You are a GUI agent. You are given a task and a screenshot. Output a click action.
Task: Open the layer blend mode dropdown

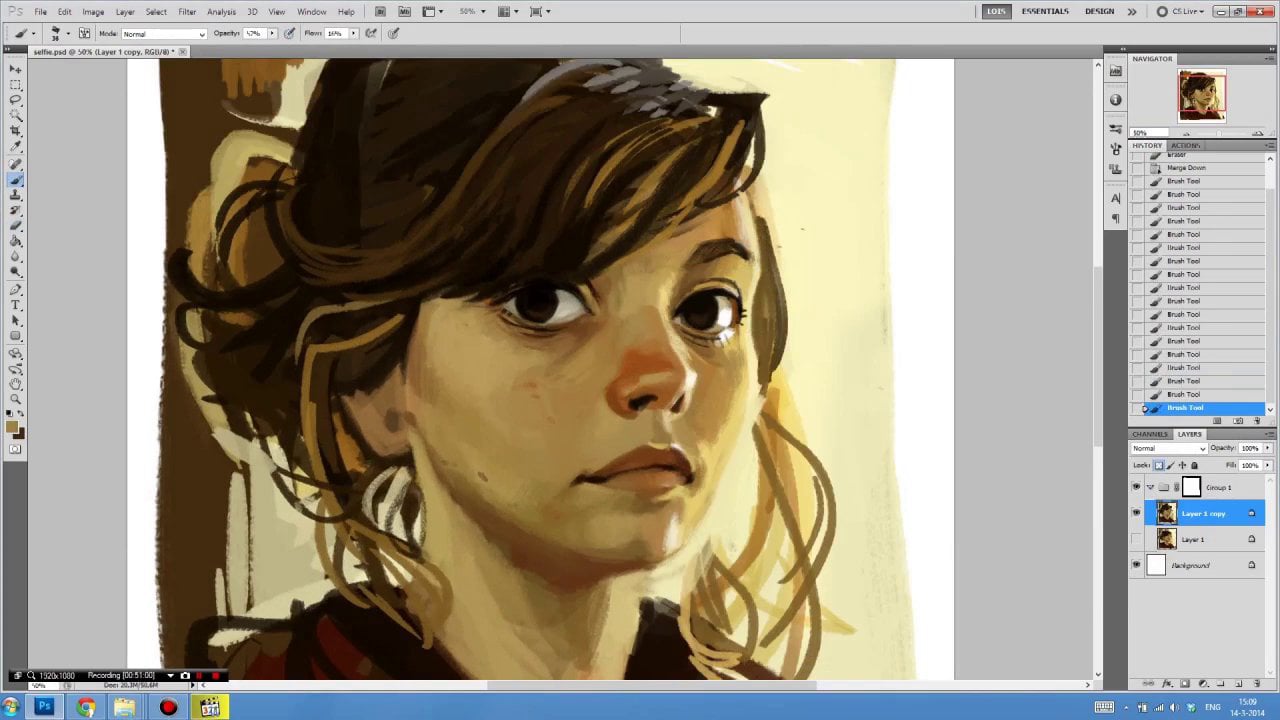click(x=1169, y=448)
